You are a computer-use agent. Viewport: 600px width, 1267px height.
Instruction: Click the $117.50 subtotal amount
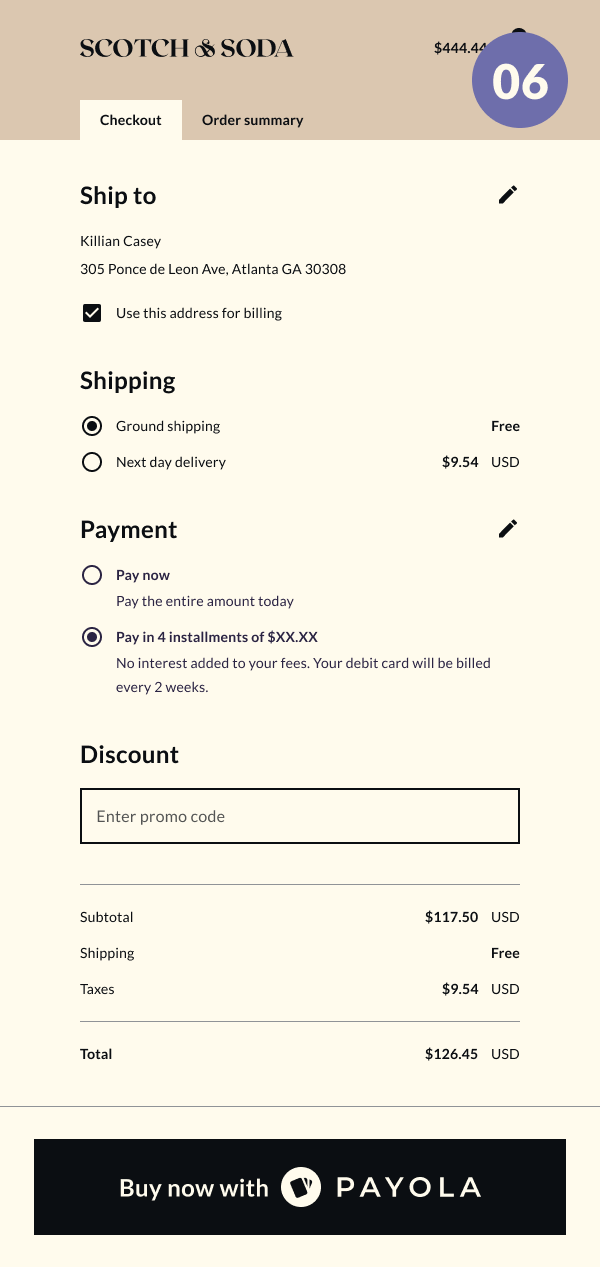451,917
